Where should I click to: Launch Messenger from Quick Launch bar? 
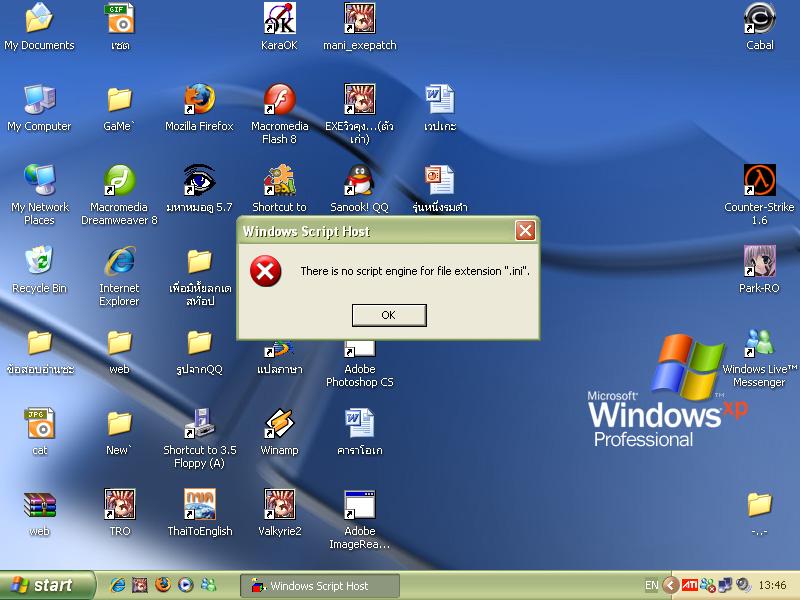coord(208,585)
